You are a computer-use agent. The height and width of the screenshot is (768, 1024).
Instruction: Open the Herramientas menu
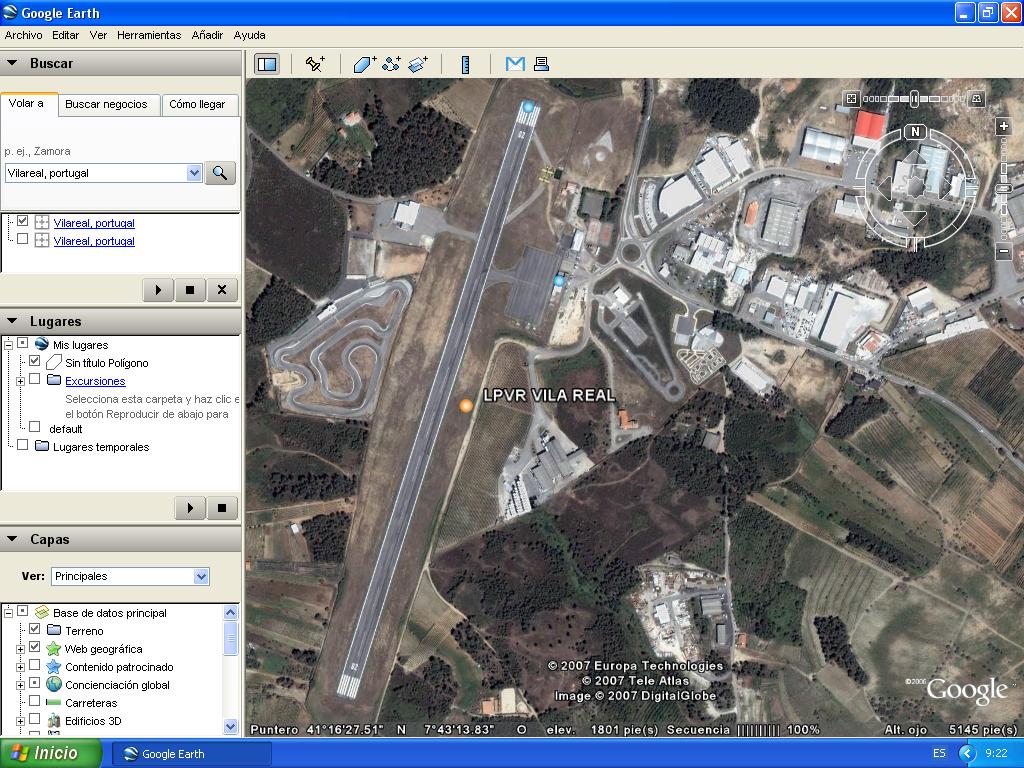coord(148,35)
